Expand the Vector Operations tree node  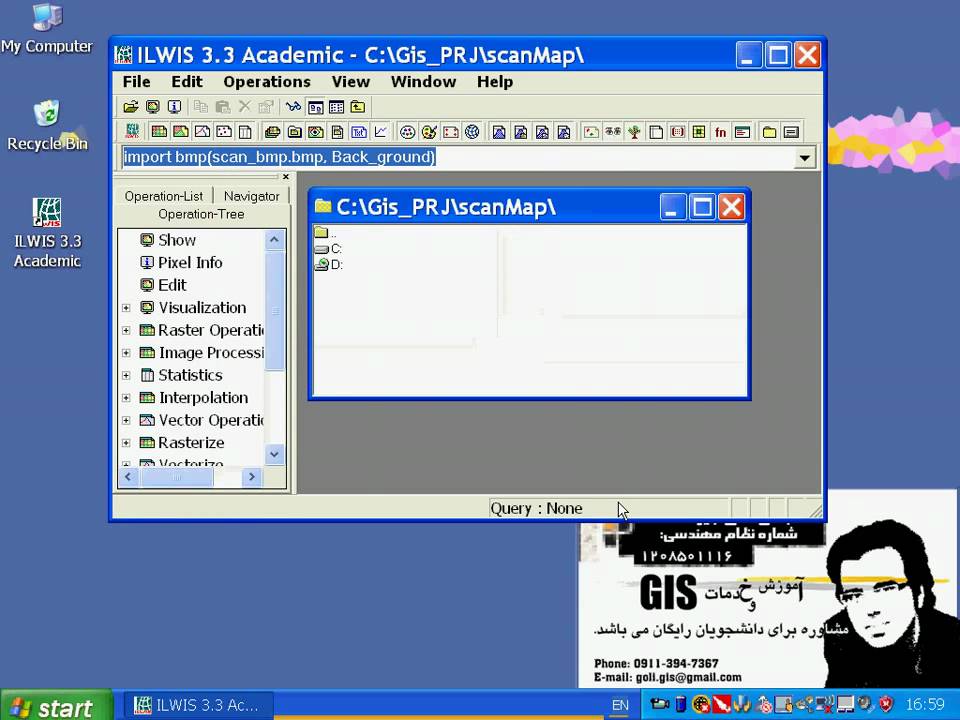126,421
